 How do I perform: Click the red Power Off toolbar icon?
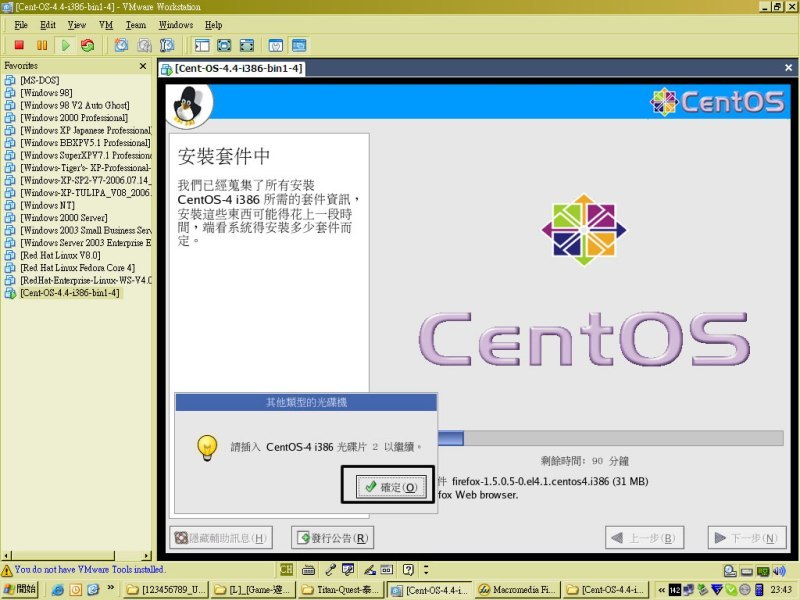19,45
